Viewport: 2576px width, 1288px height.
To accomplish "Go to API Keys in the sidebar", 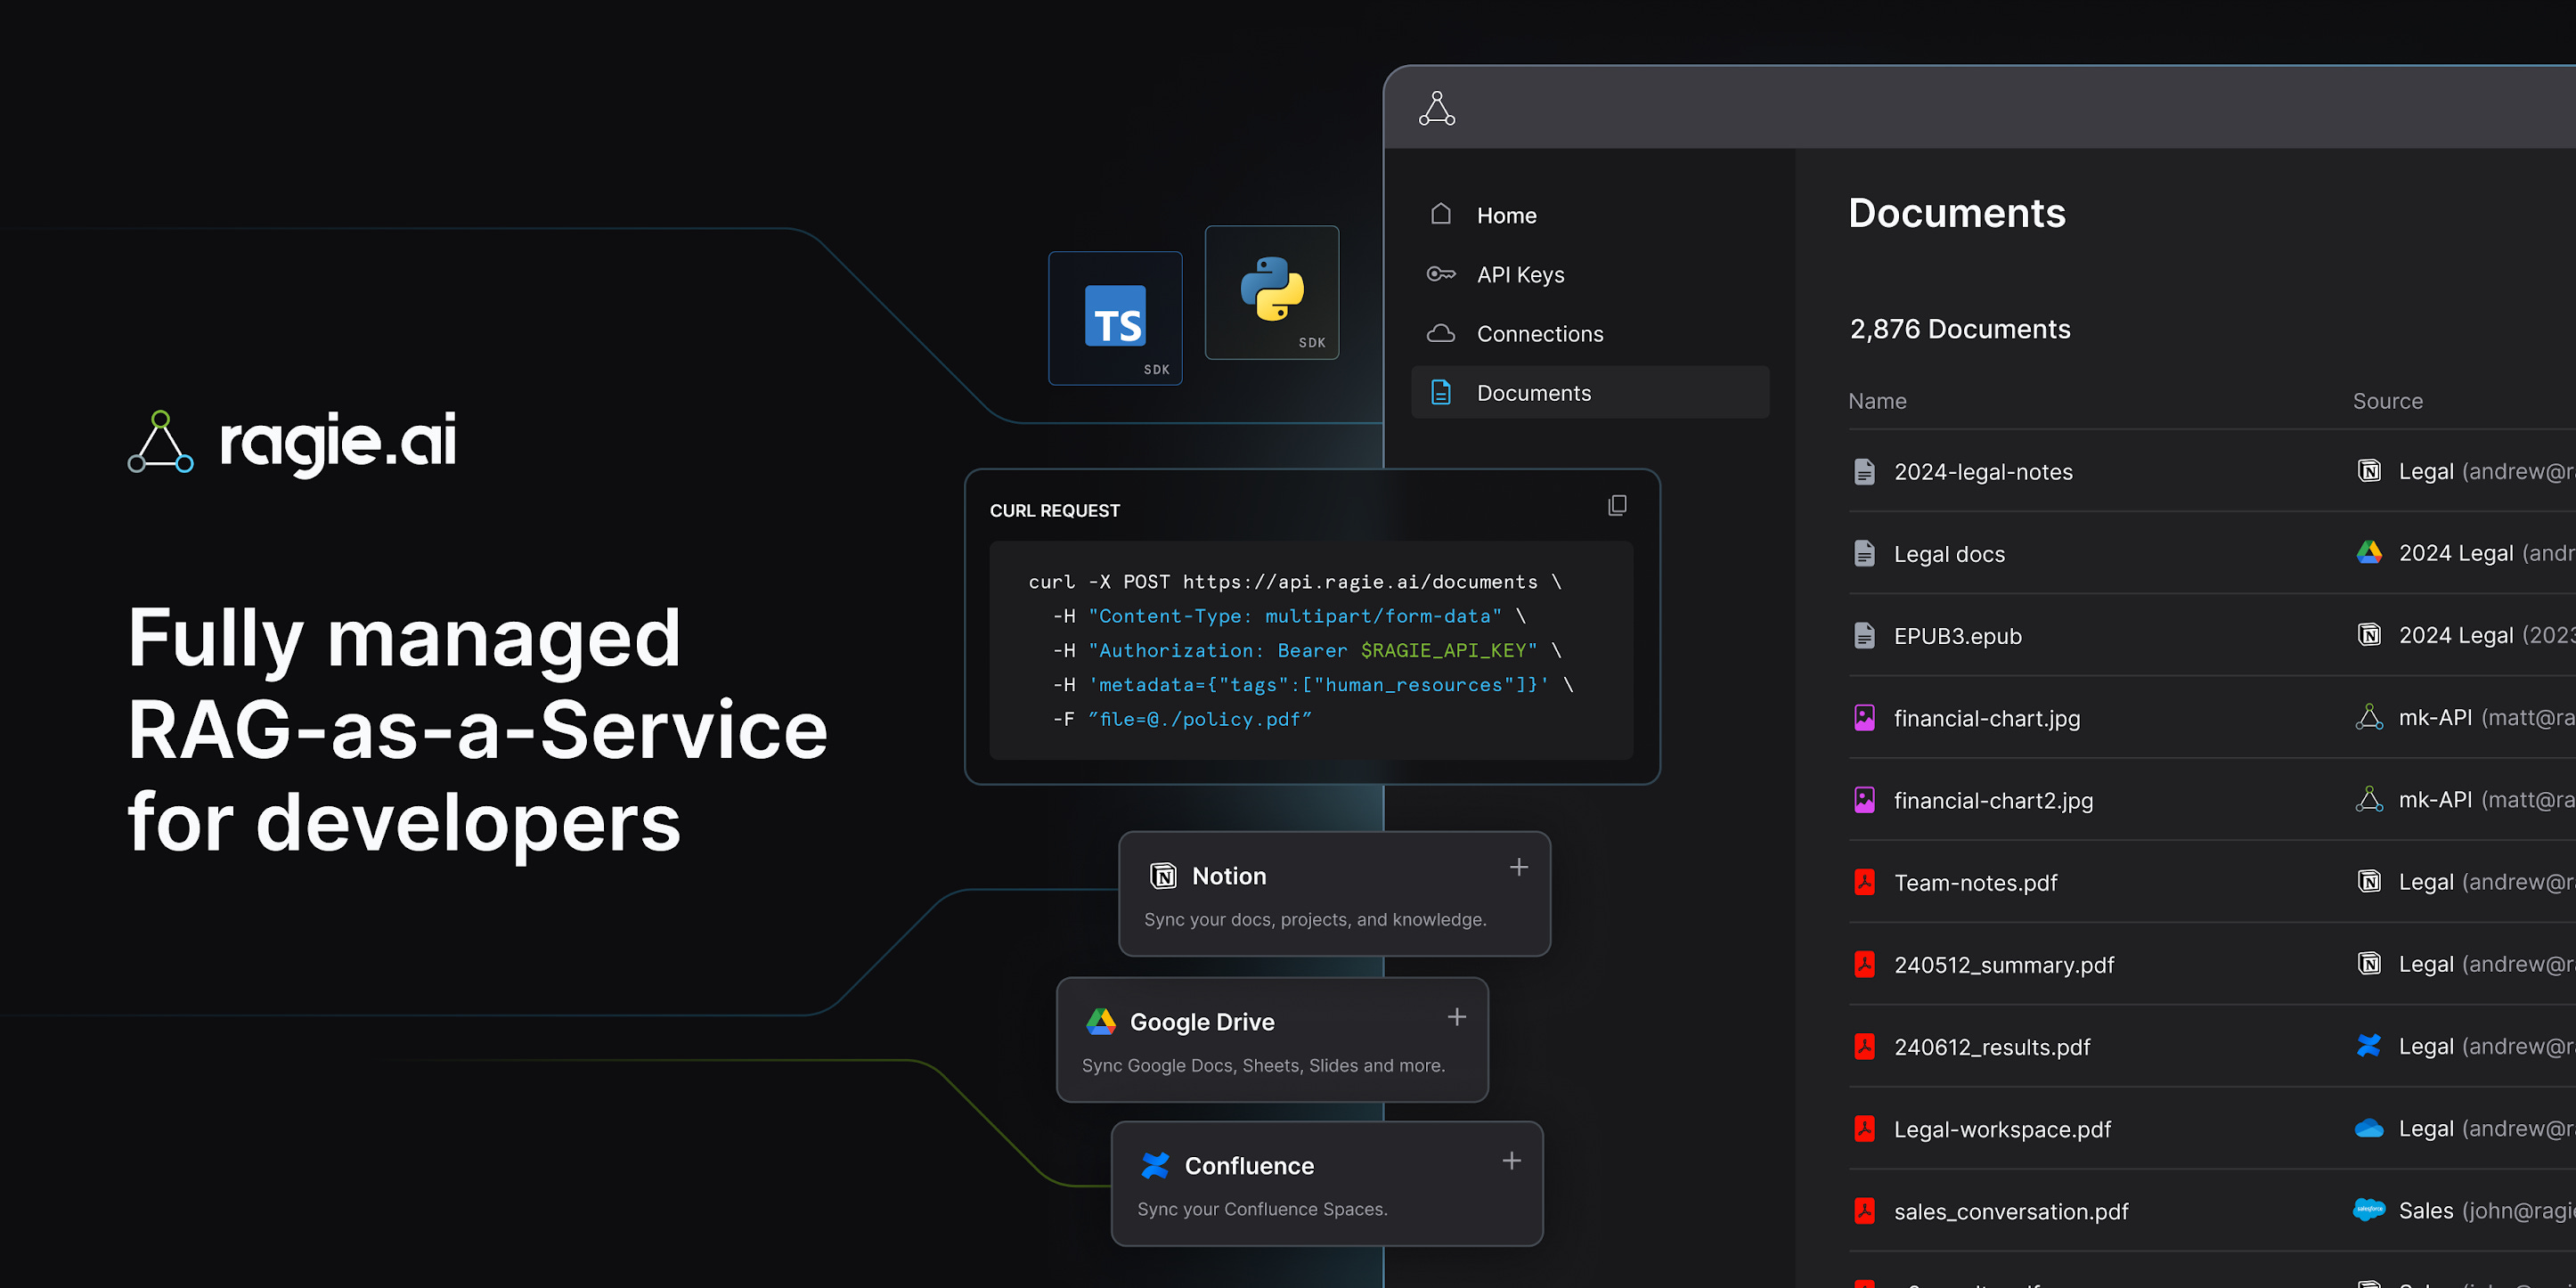I will 1520,274.
